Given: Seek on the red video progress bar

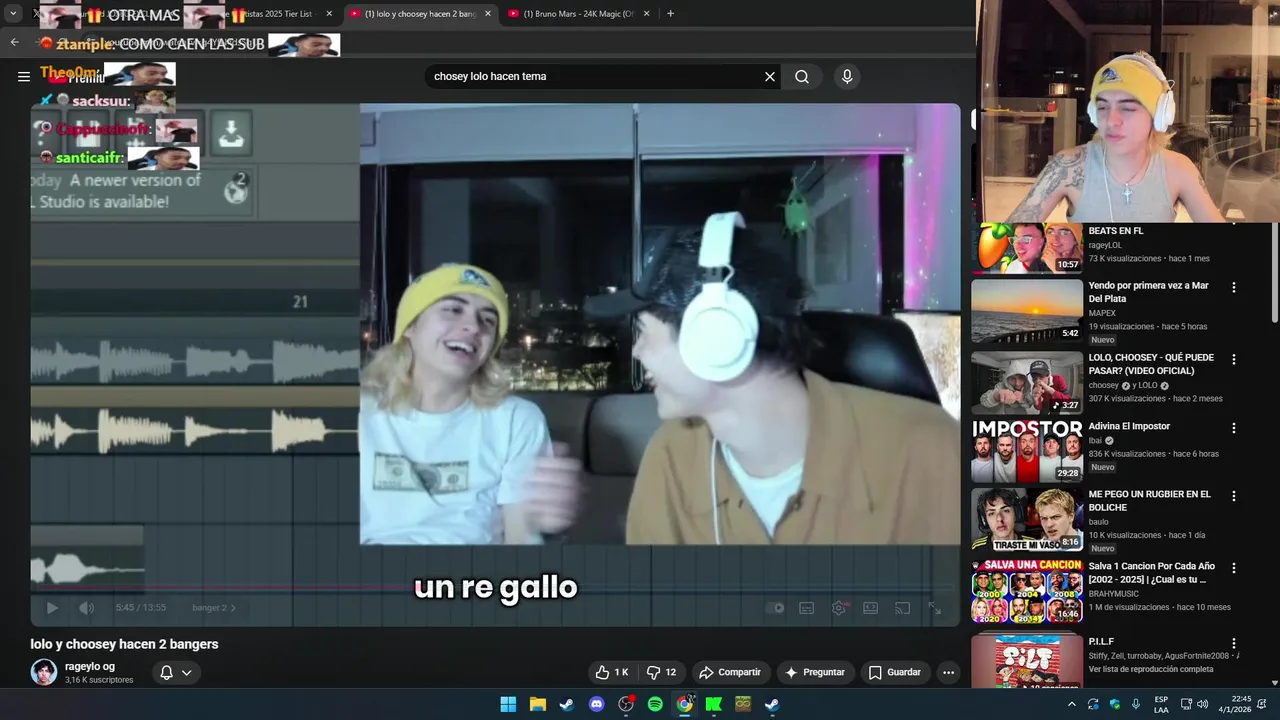Looking at the screenshot, I should [495, 589].
